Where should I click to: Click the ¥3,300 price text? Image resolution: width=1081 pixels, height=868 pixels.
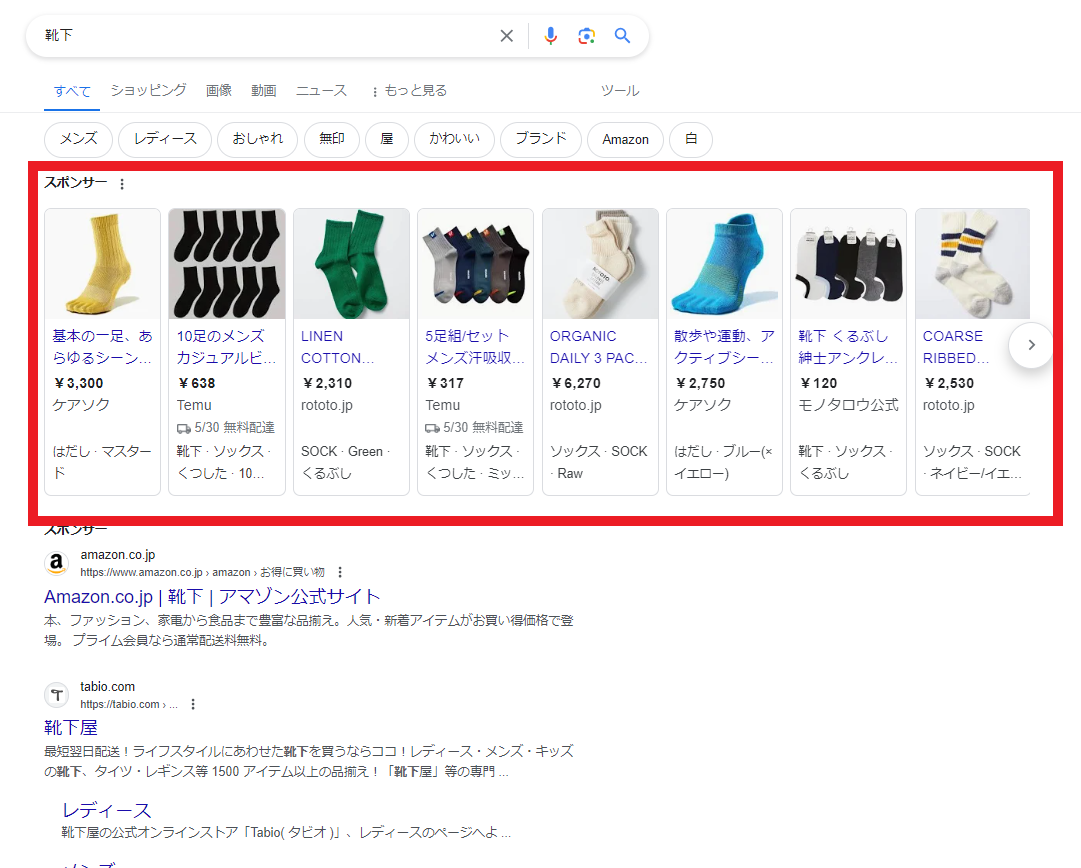click(79, 383)
